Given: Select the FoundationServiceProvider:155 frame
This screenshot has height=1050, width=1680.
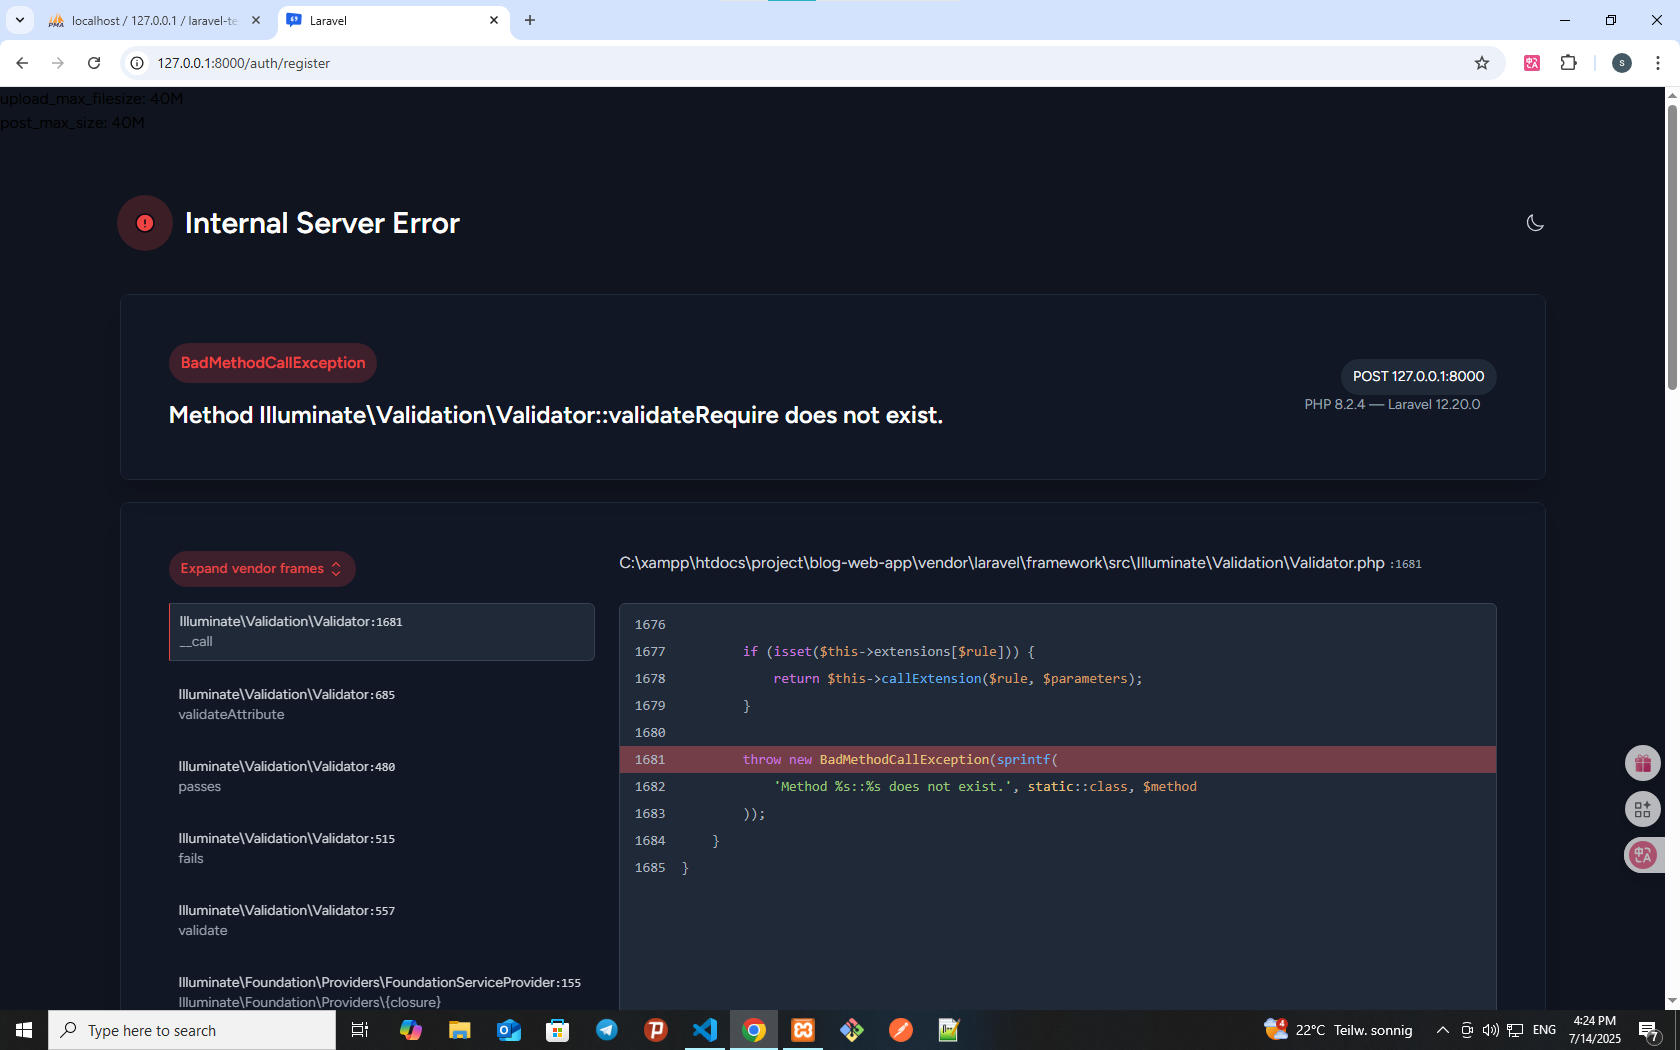Looking at the screenshot, I should tap(381, 991).
